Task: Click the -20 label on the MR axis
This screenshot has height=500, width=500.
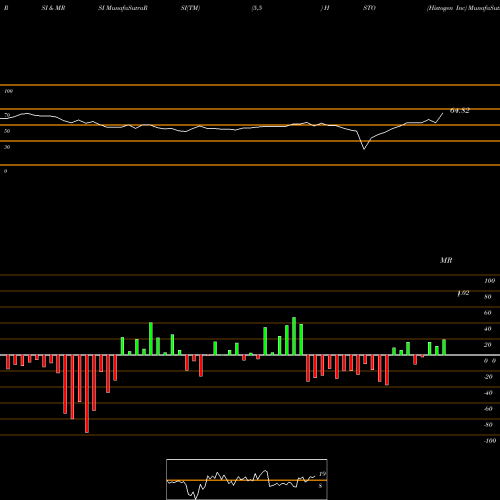Action: click(x=488, y=377)
